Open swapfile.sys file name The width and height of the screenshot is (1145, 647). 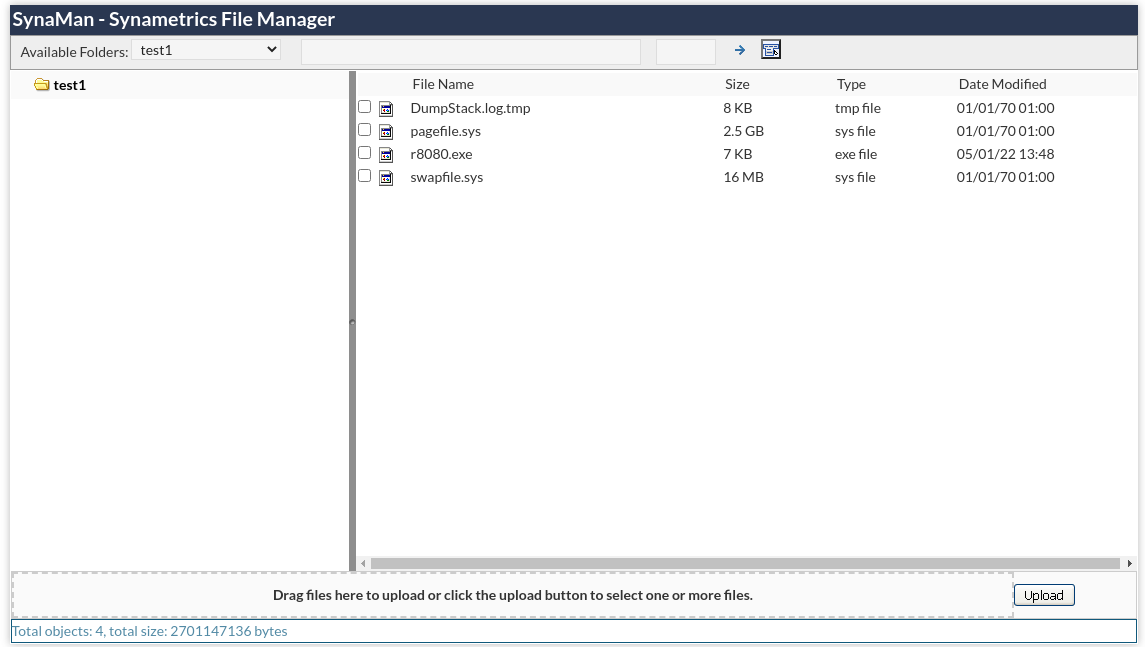446,177
